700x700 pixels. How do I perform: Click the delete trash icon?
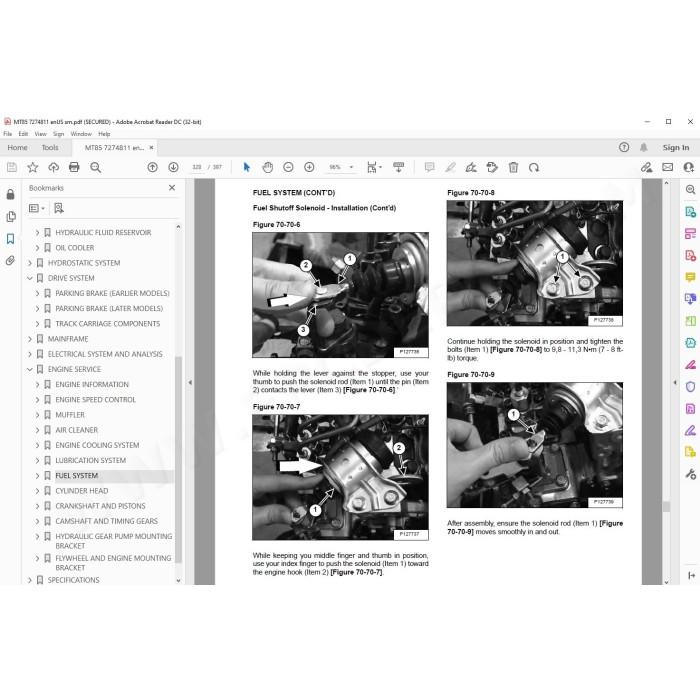pyautogui.click(x=513, y=167)
